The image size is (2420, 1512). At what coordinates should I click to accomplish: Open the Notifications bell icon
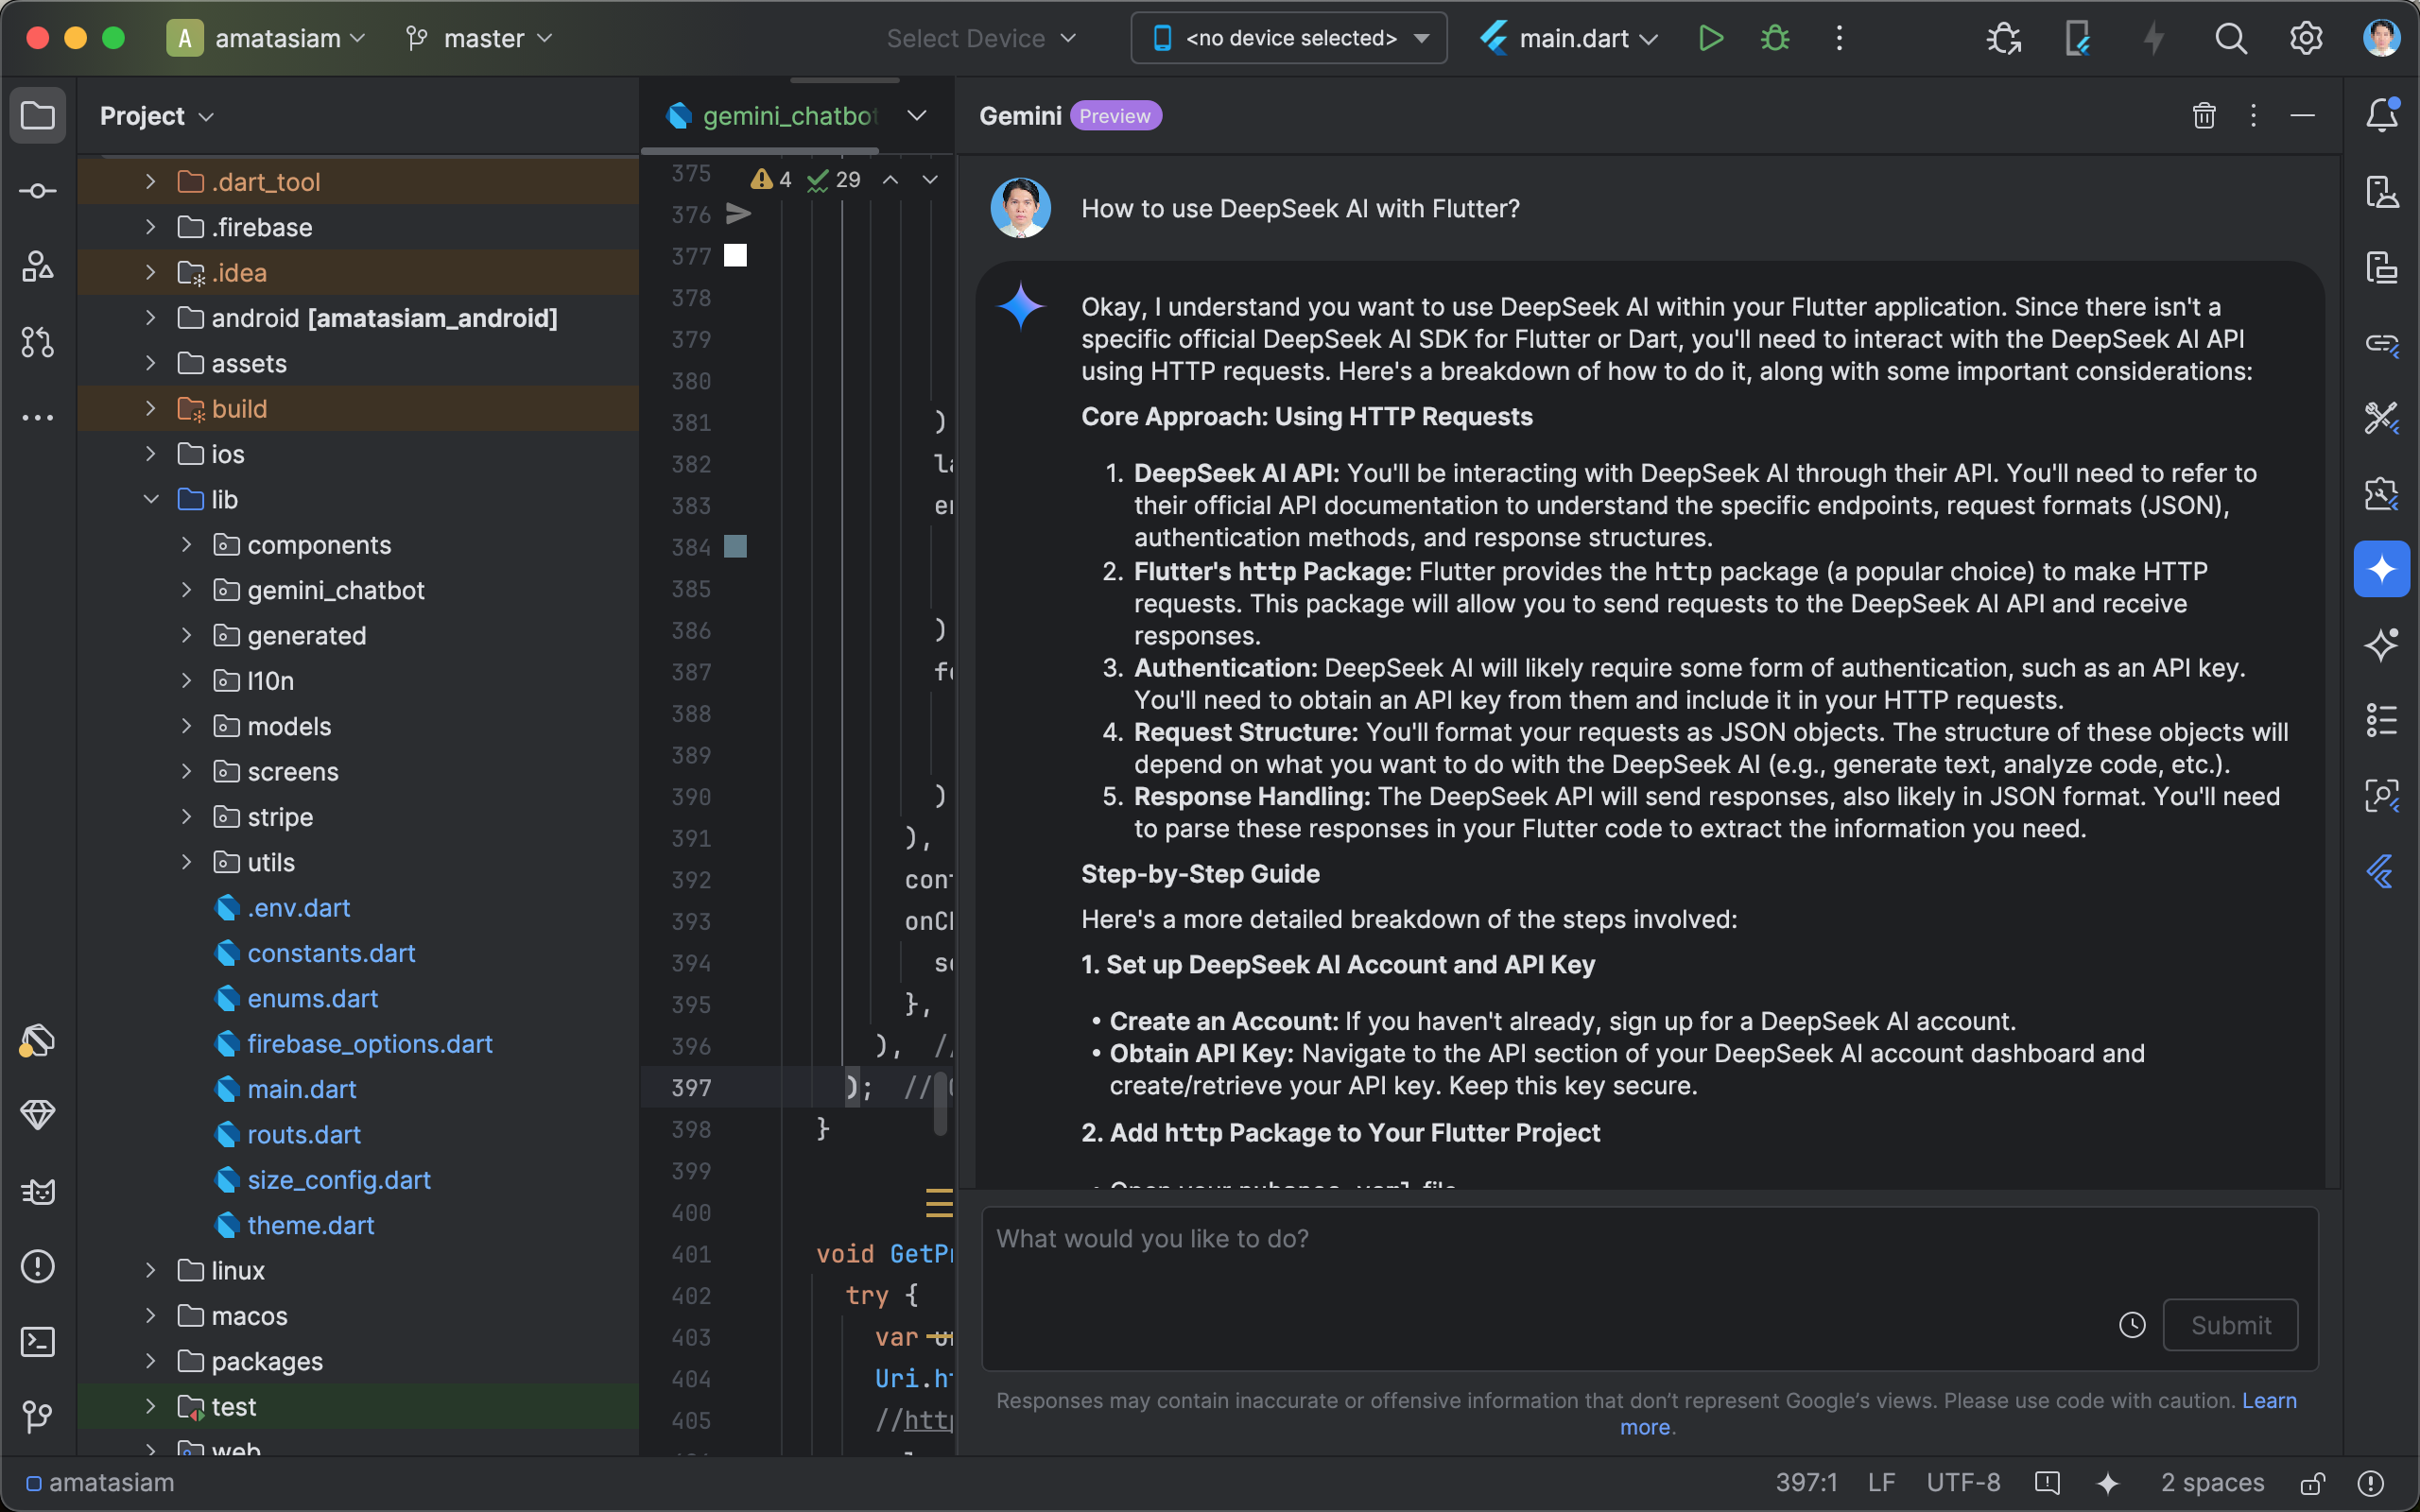(2382, 115)
